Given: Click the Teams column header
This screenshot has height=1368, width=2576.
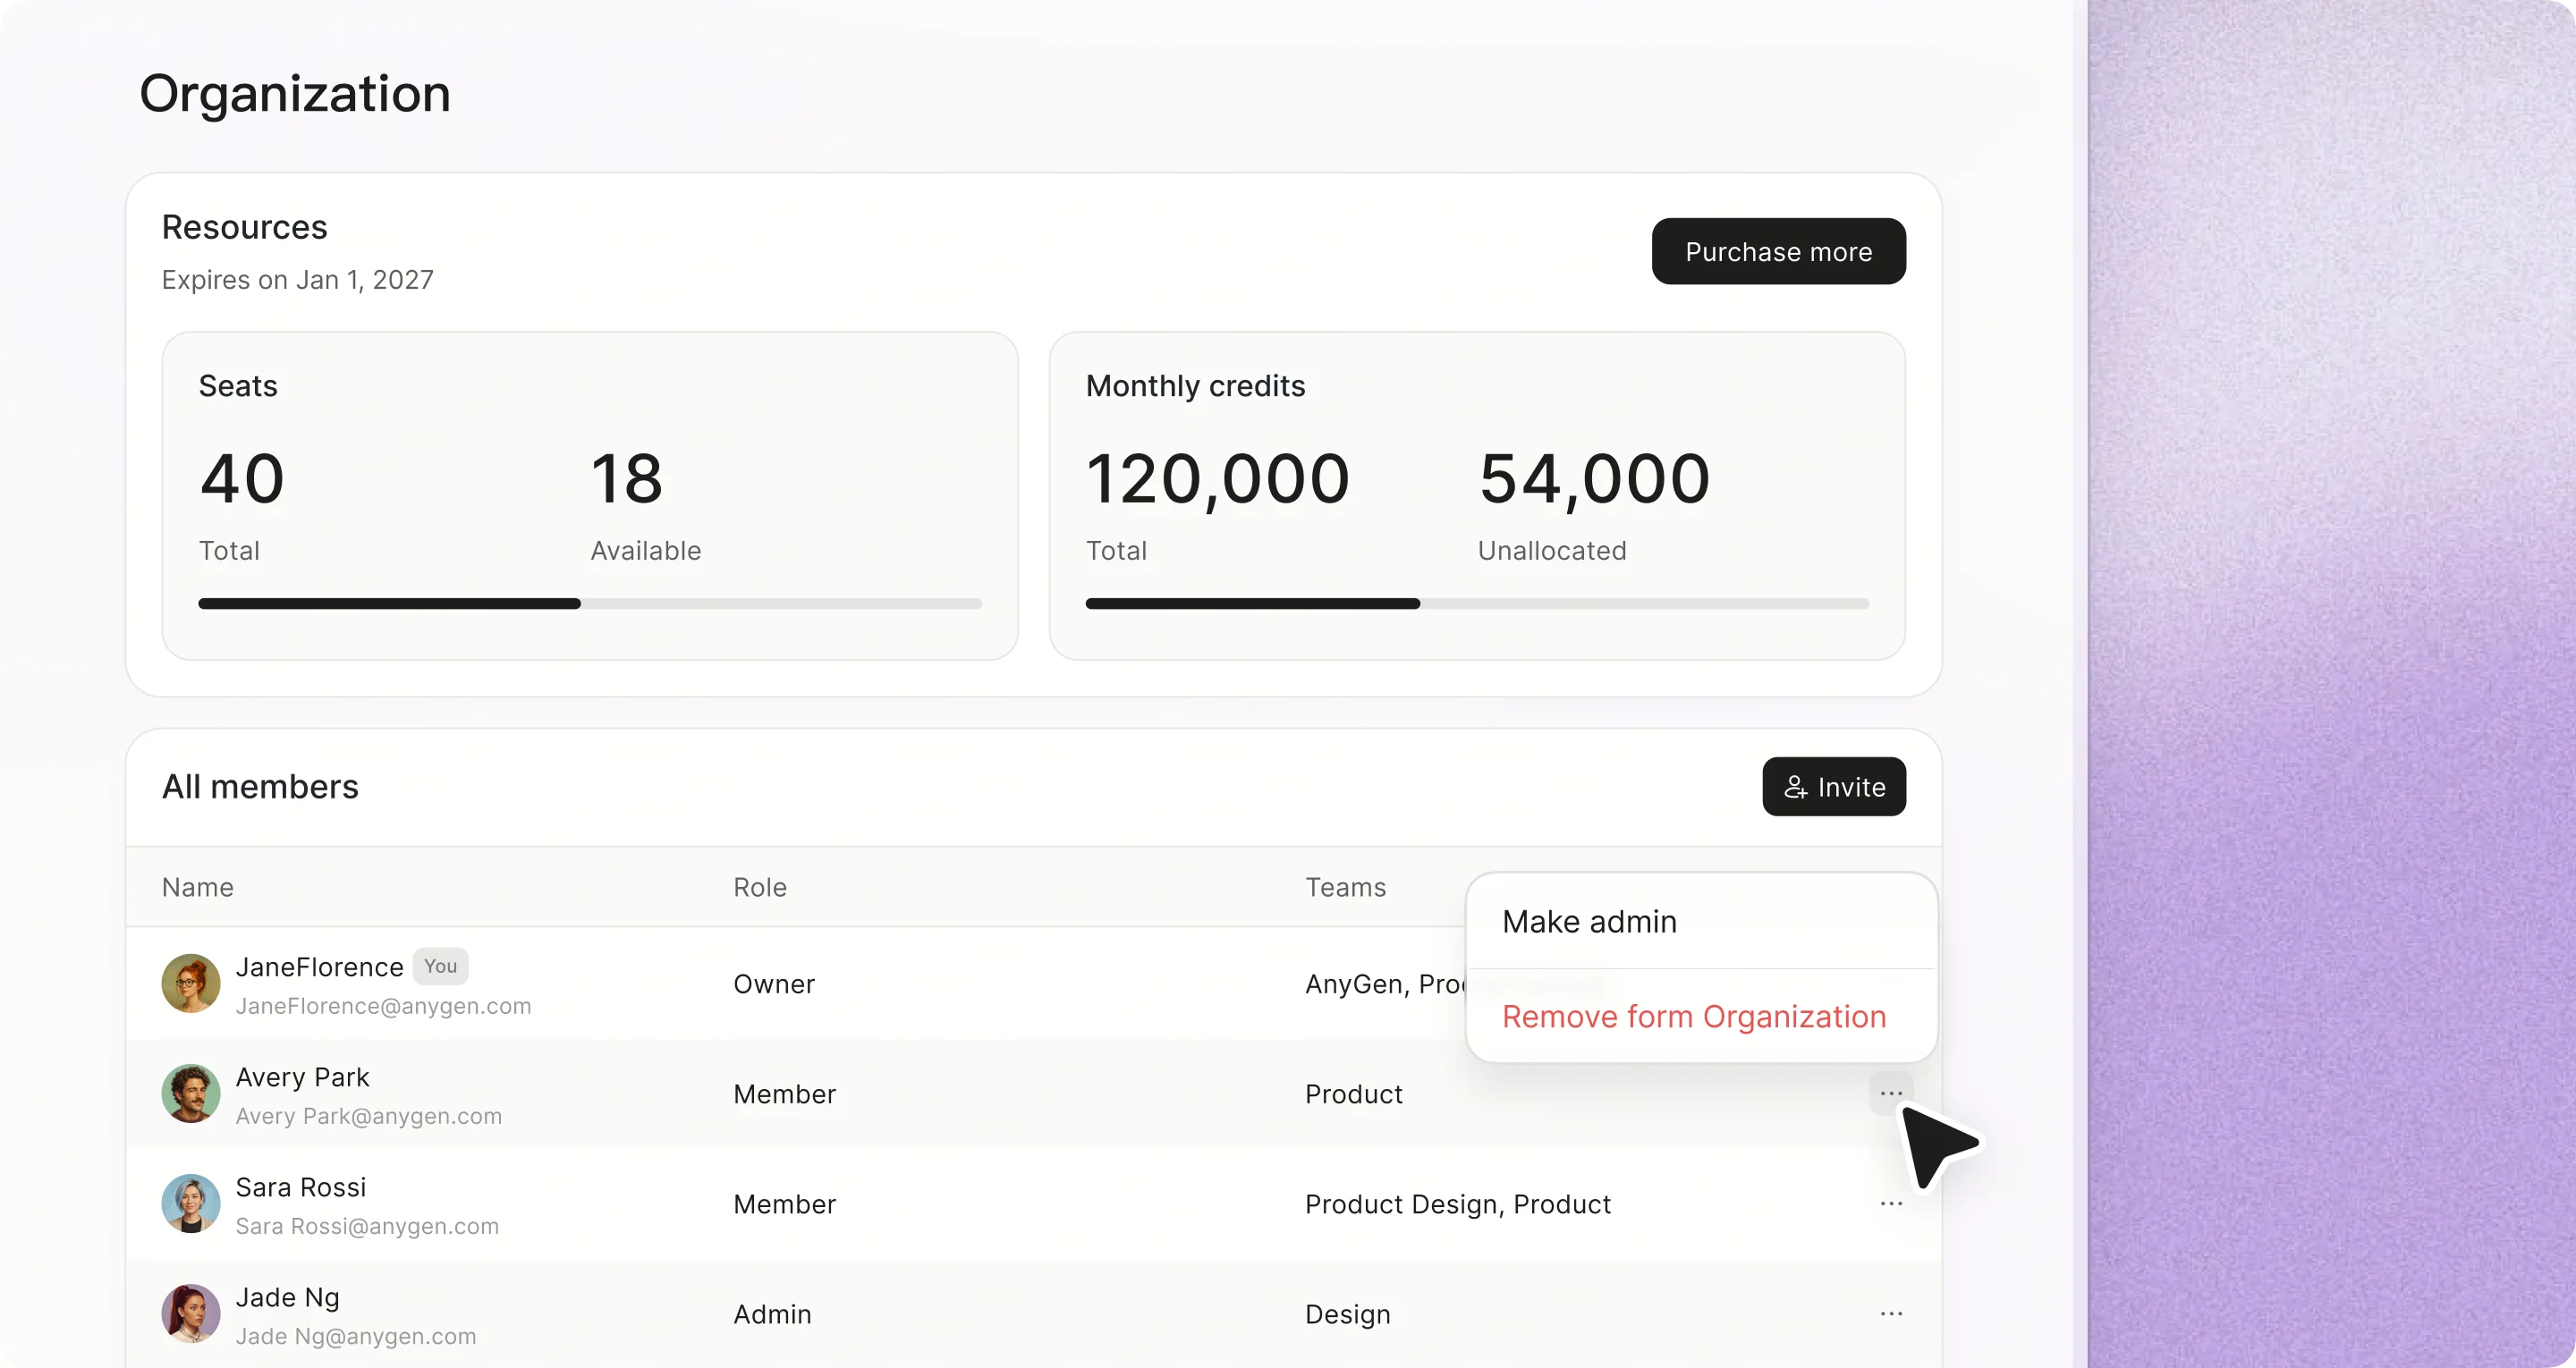Looking at the screenshot, I should click(x=1345, y=887).
